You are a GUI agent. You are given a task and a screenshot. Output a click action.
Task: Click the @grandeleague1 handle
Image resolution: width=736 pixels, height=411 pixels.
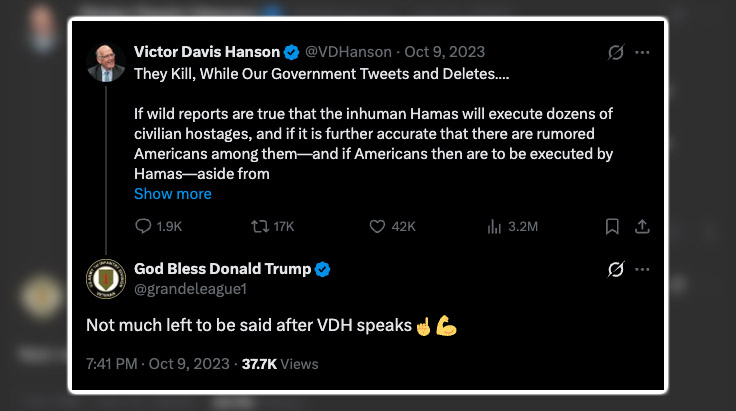190,288
